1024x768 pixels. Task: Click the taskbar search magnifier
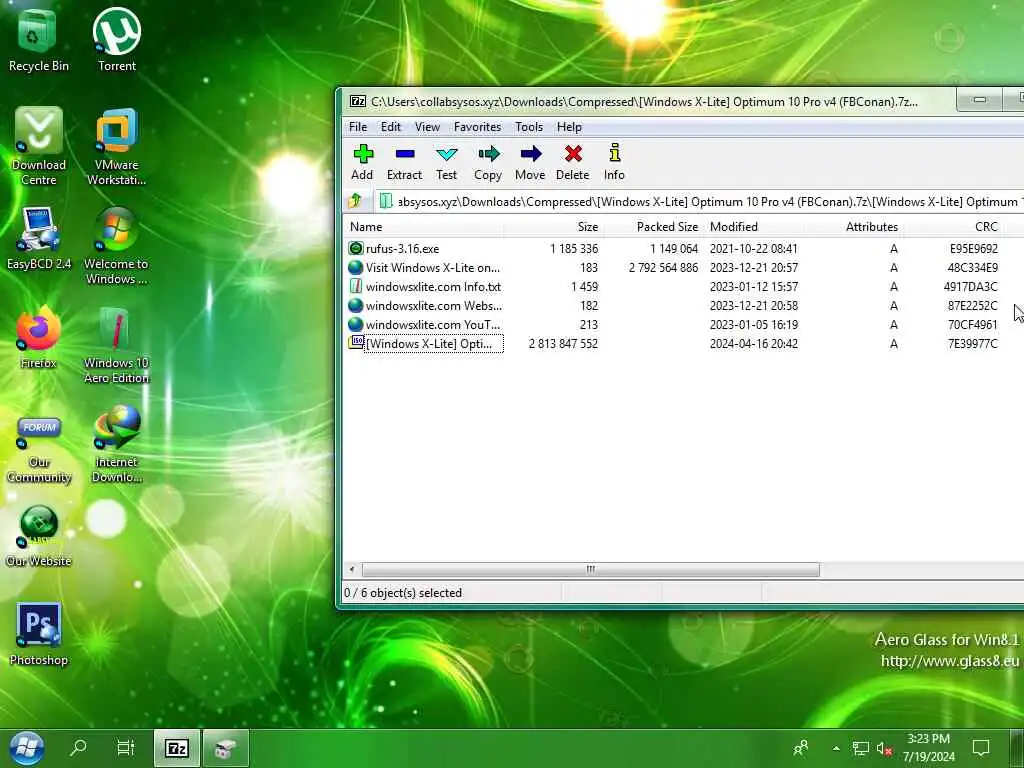point(78,748)
